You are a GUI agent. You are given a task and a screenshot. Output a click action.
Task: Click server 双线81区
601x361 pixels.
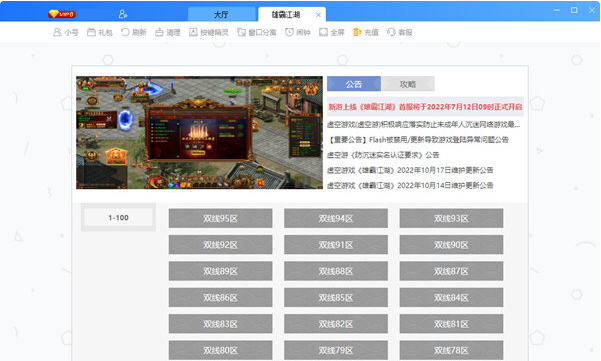[451, 324]
